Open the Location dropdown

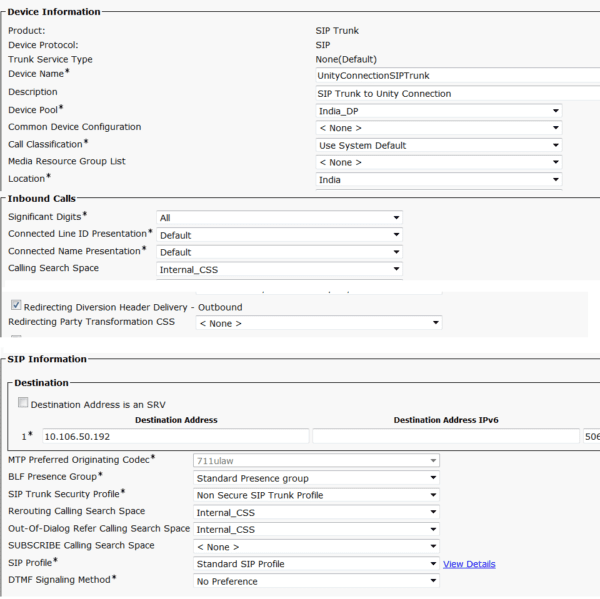pyautogui.click(x=438, y=180)
